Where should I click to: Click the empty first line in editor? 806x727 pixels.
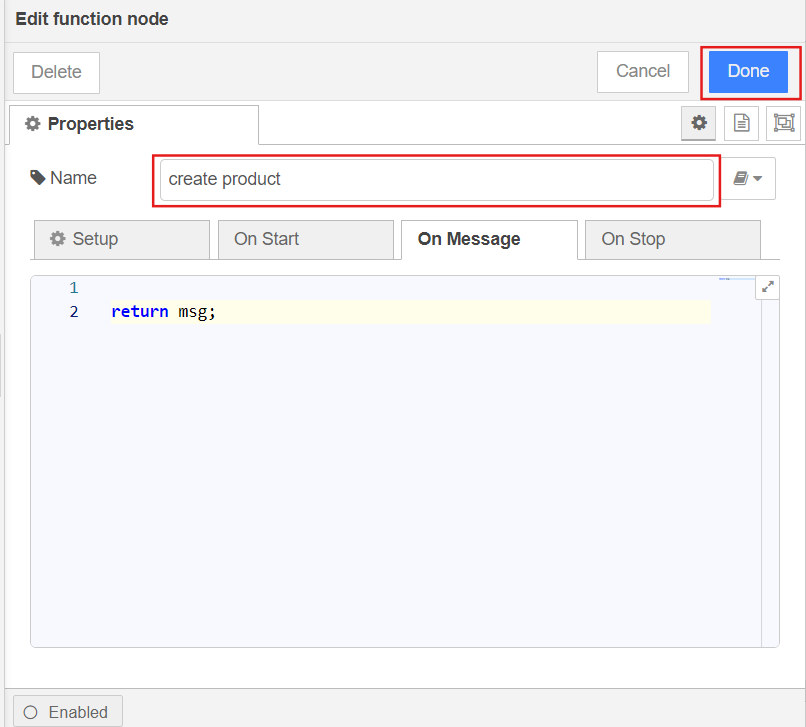pos(400,288)
